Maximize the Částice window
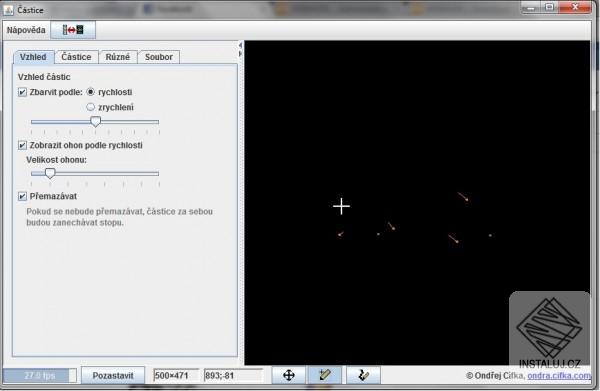Image resolution: width=600 pixels, height=391 pixels. pyautogui.click(x=550, y=8)
